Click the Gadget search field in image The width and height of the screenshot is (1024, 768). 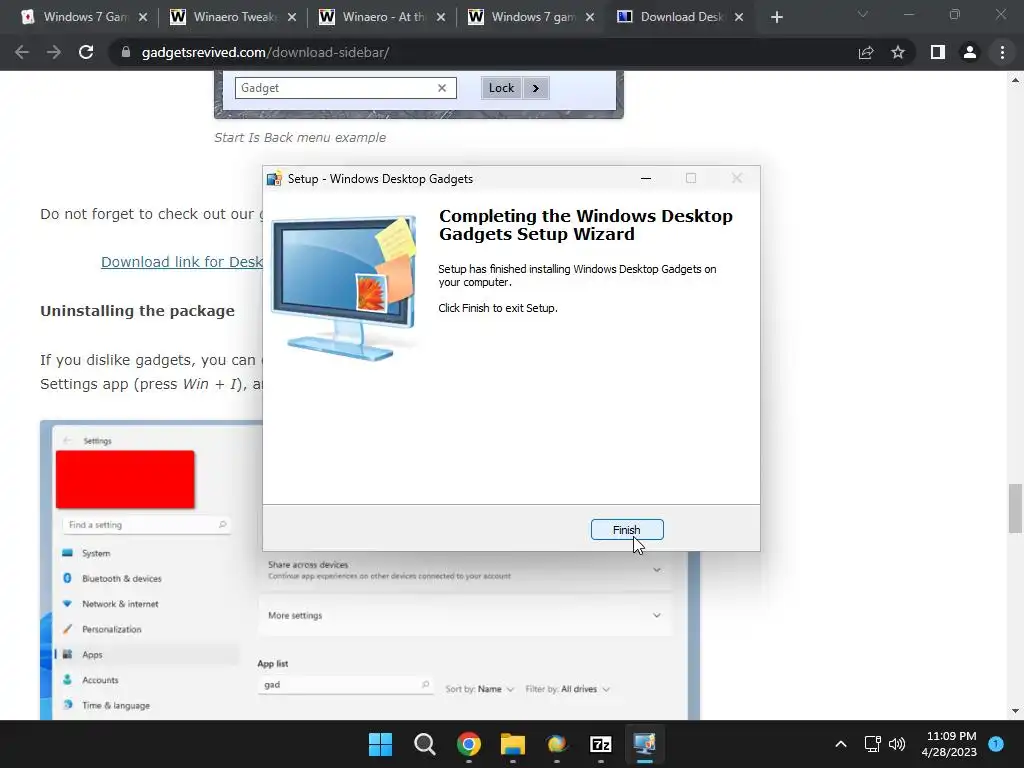[x=345, y=88]
